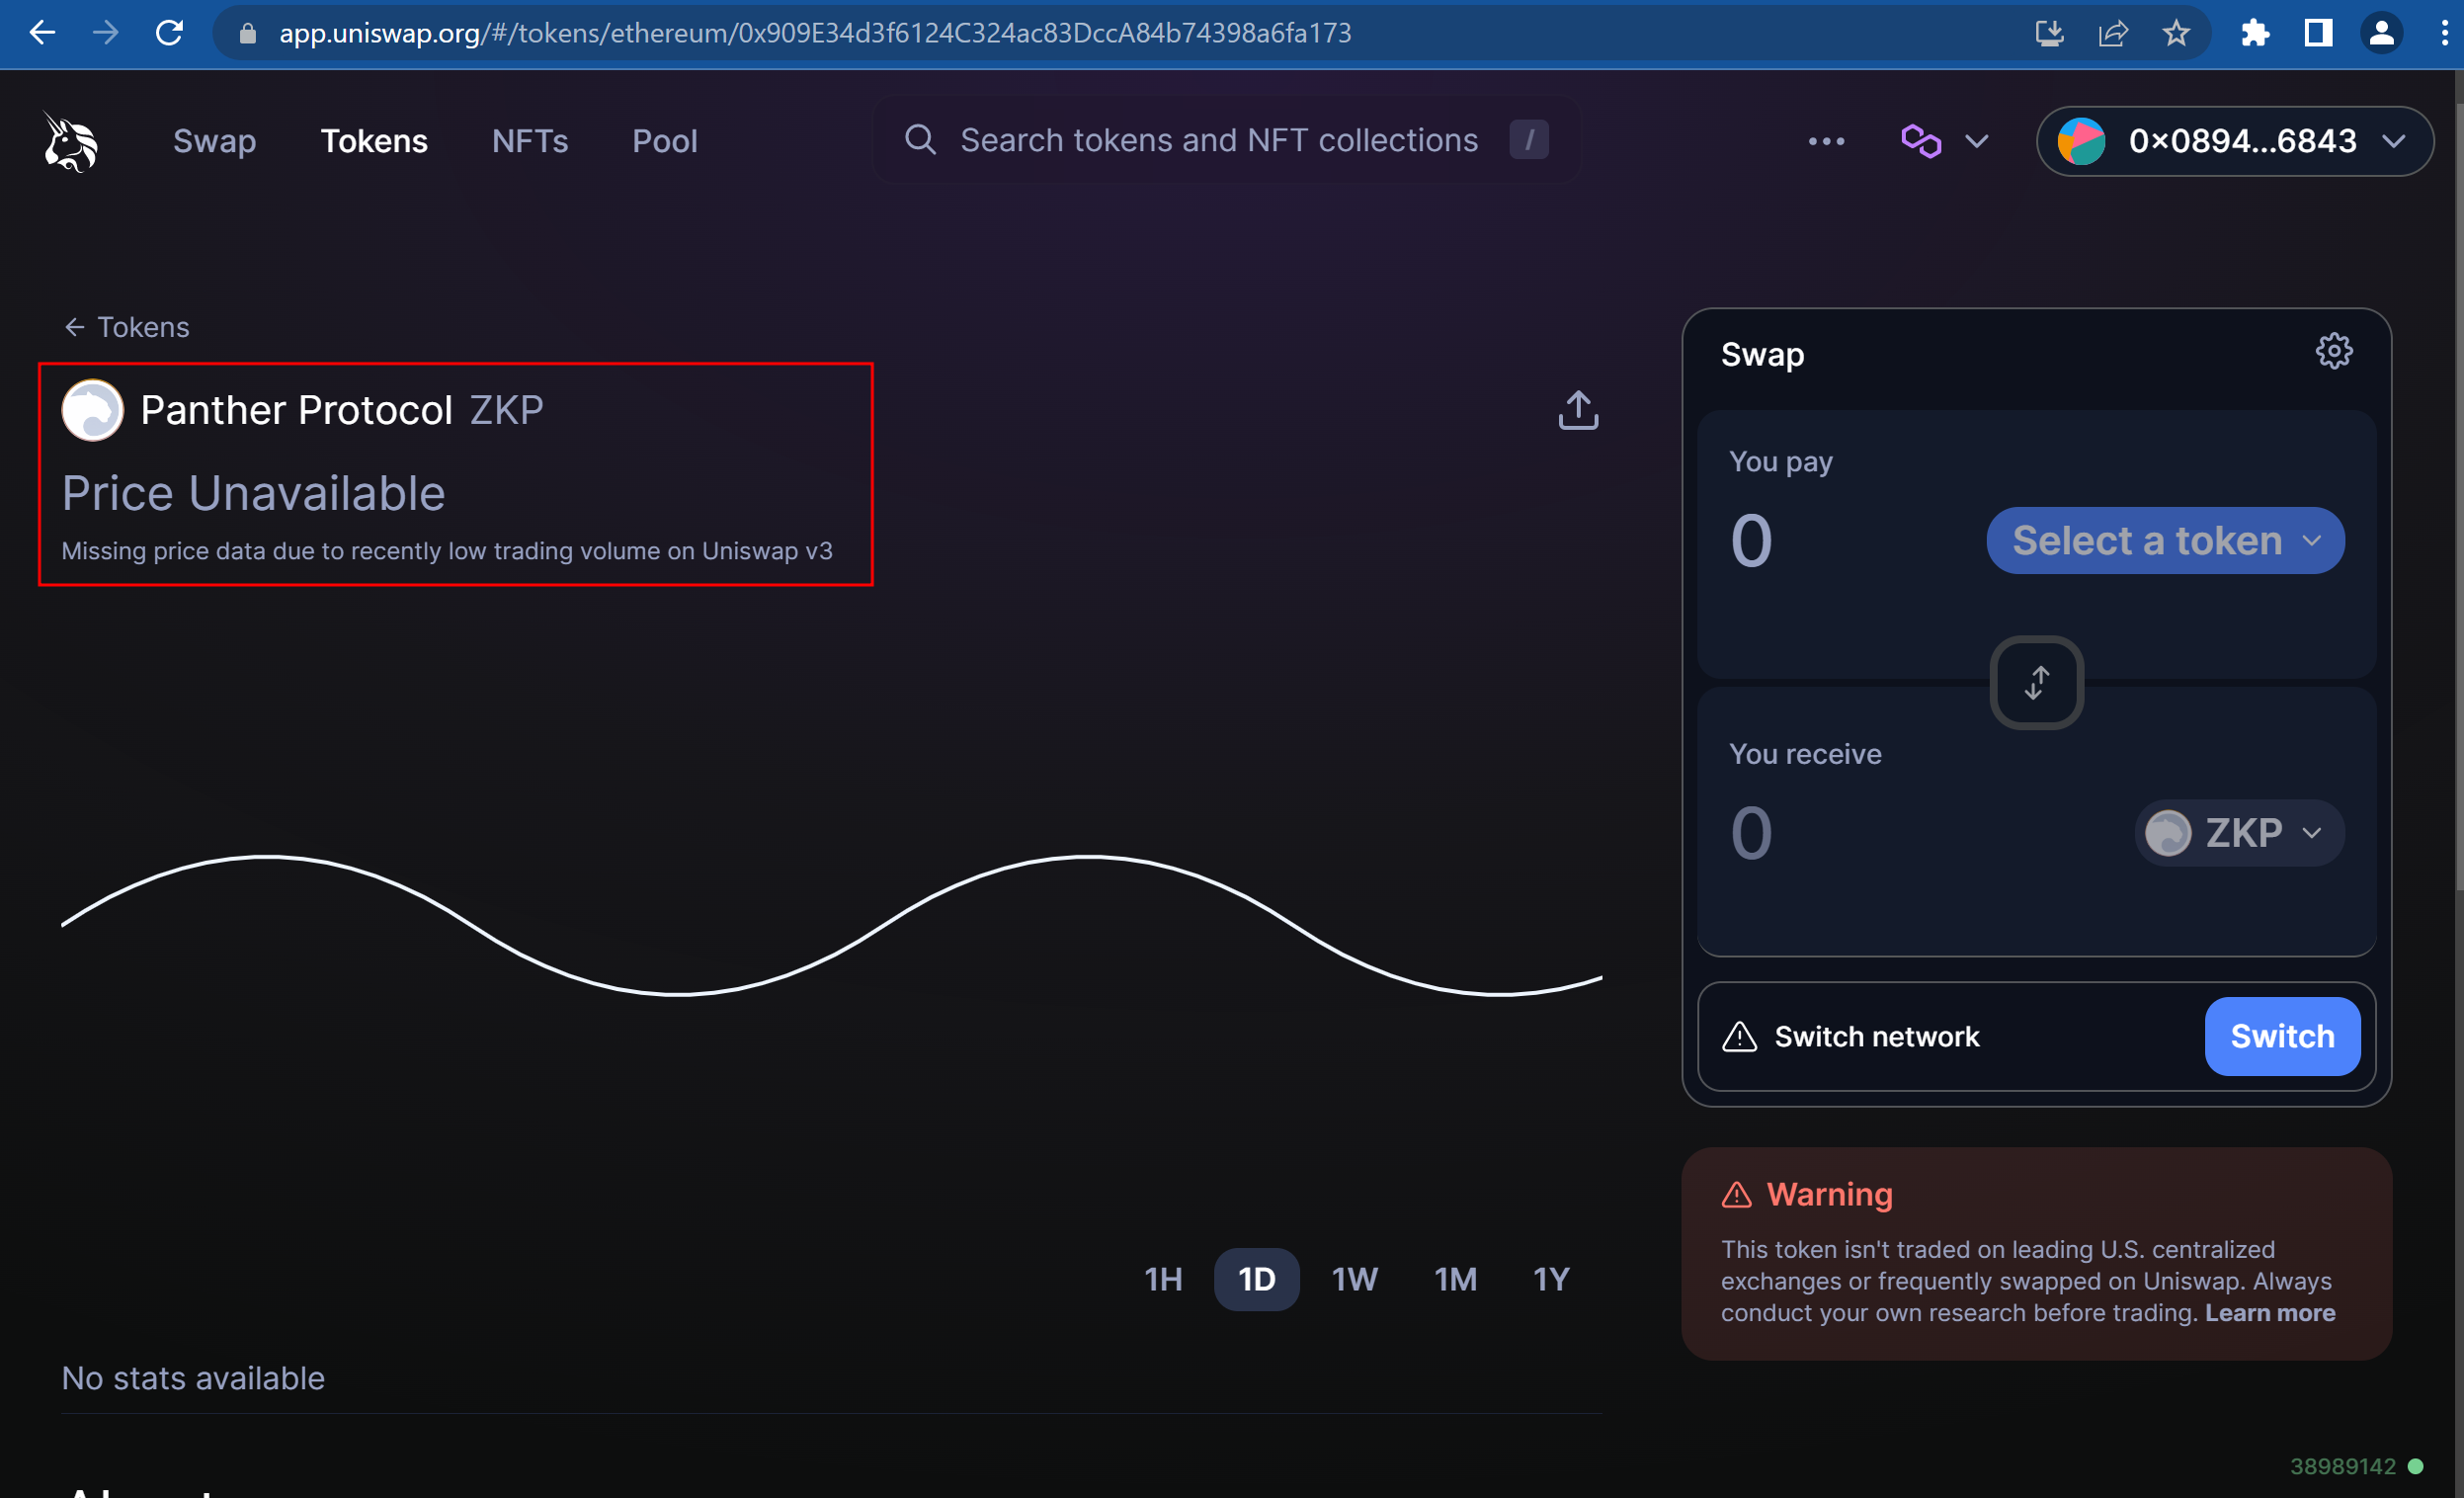This screenshot has height=1498, width=2464.
Task: Open the Learn more link in Warning
Action: tap(2269, 1313)
